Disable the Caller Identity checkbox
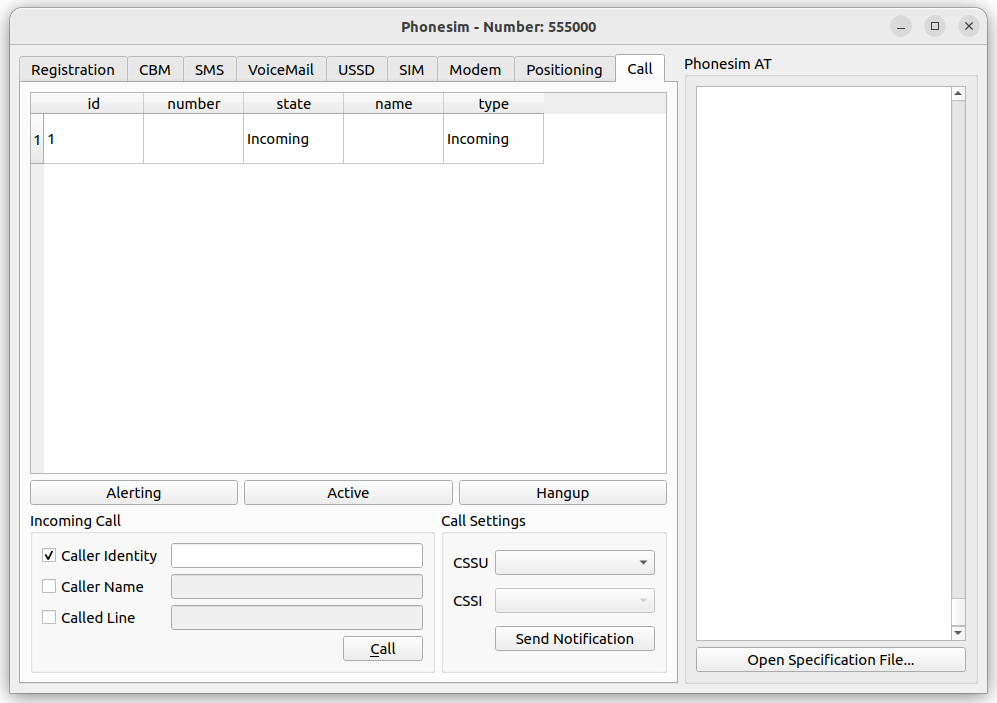Viewport: 997px width, 703px height. [48, 555]
